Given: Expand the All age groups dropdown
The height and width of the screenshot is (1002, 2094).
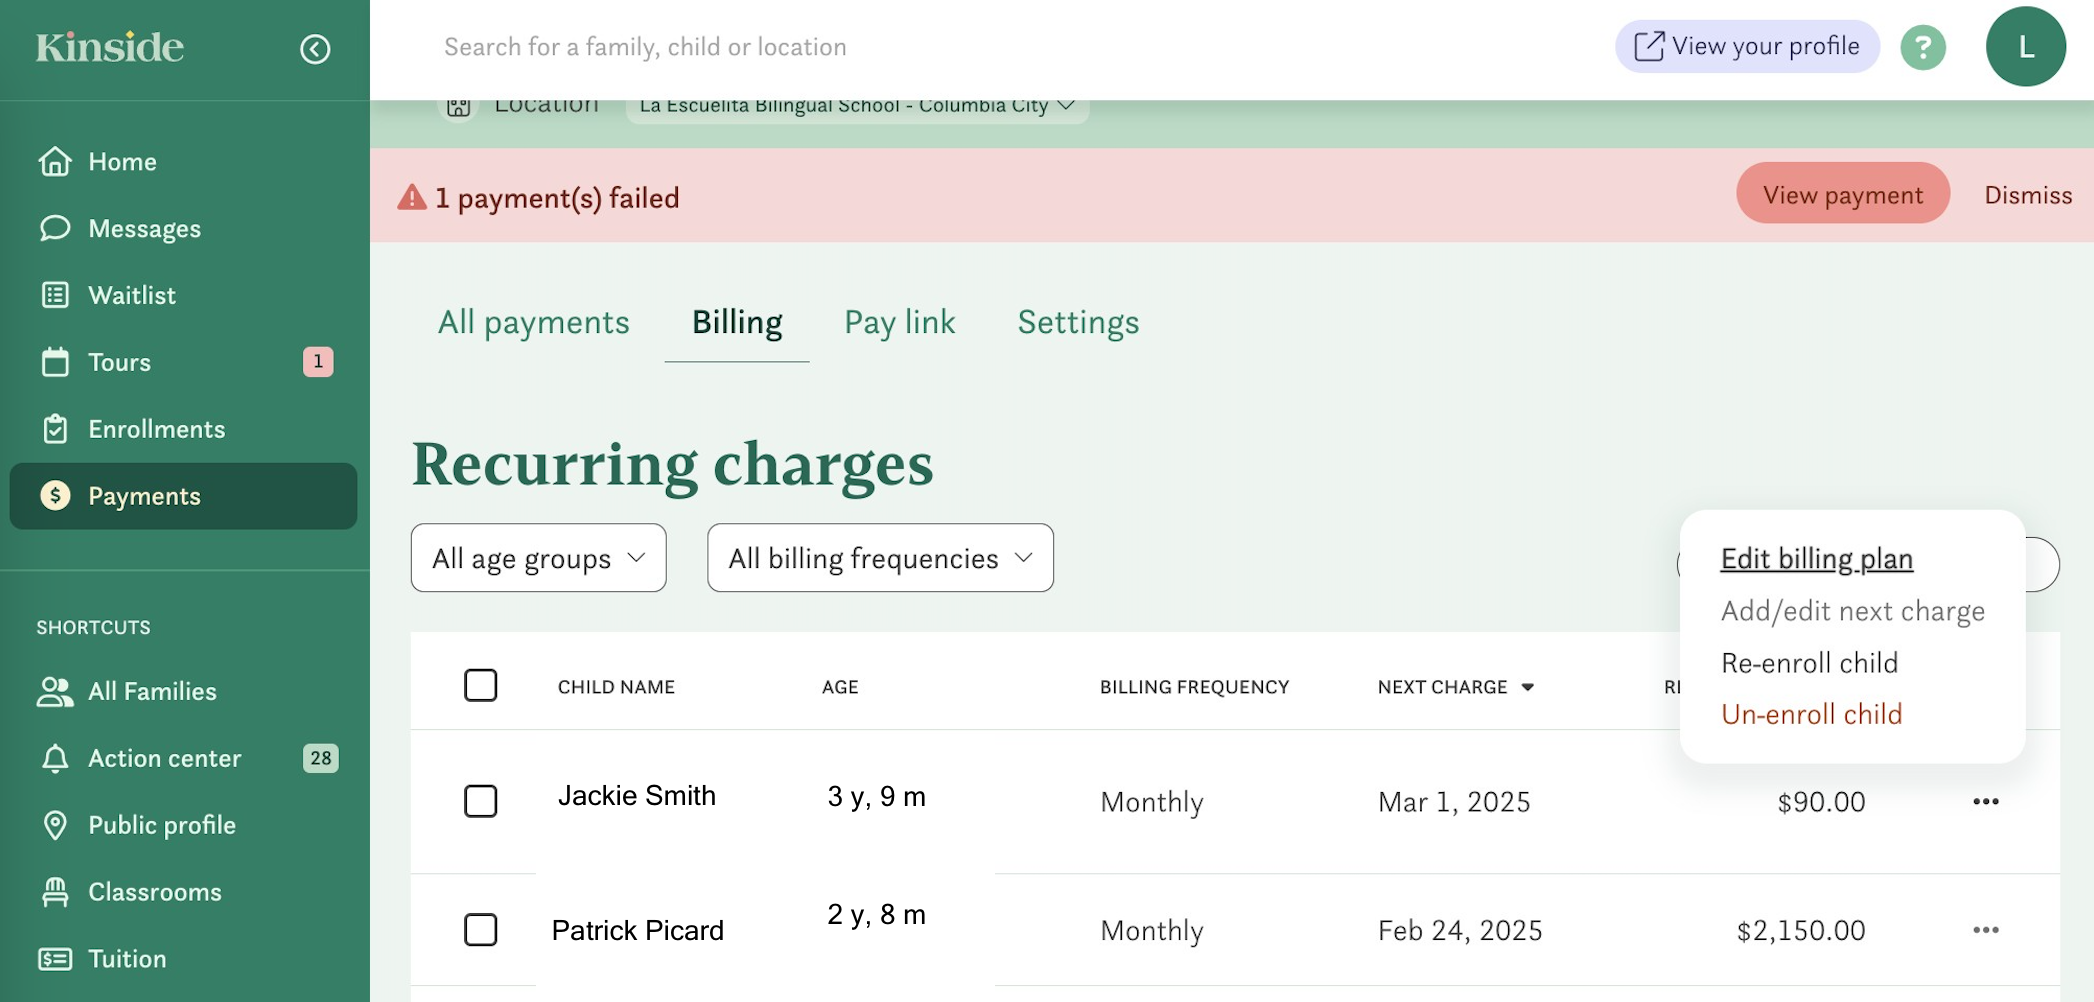Looking at the screenshot, I should coord(538,558).
